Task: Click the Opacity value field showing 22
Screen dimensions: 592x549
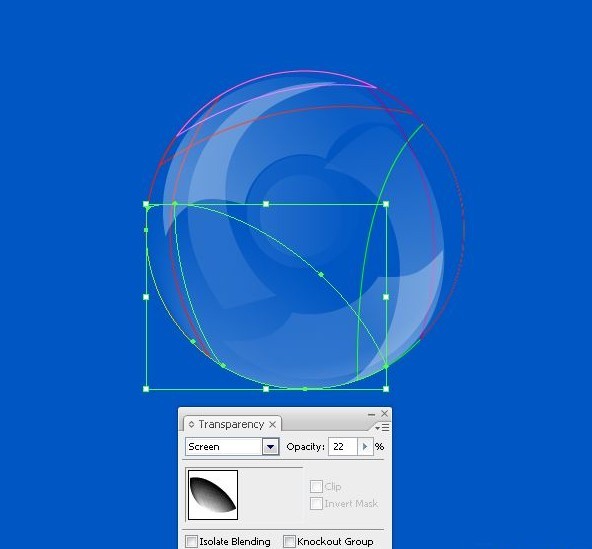Action: tap(342, 447)
